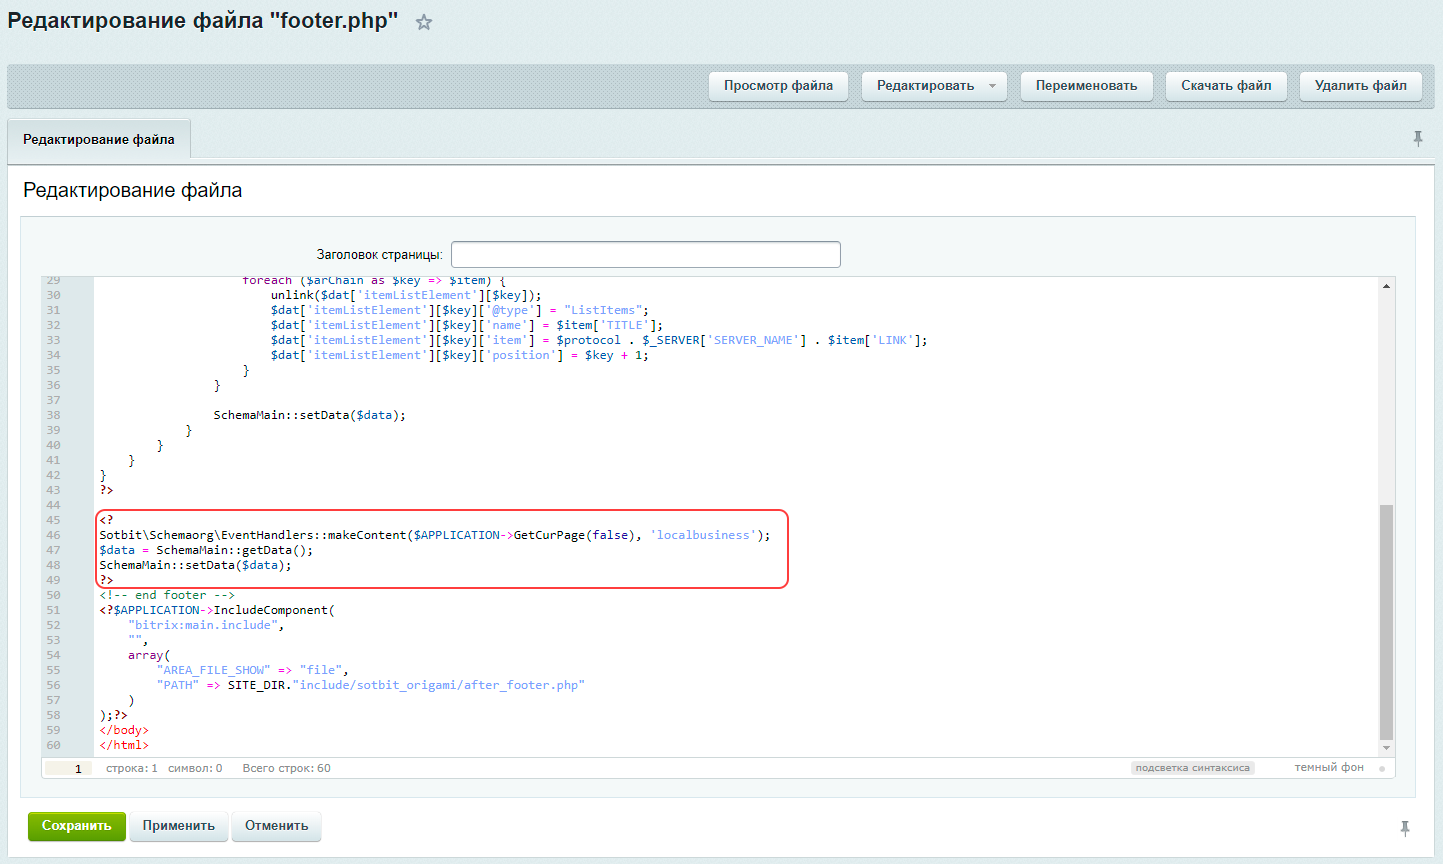The width and height of the screenshot is (1443, 864).
Task: Click the </html> tag line
Action: [124, 745]
